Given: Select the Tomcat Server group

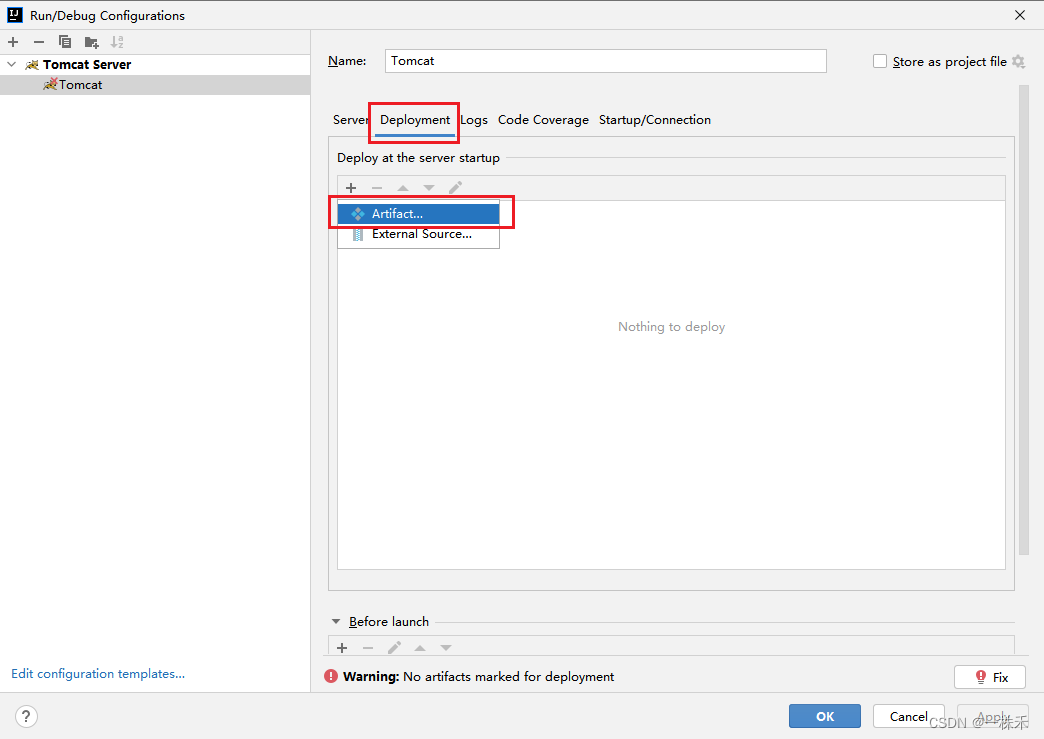Looking at the screenshot, I should [87, 65].
